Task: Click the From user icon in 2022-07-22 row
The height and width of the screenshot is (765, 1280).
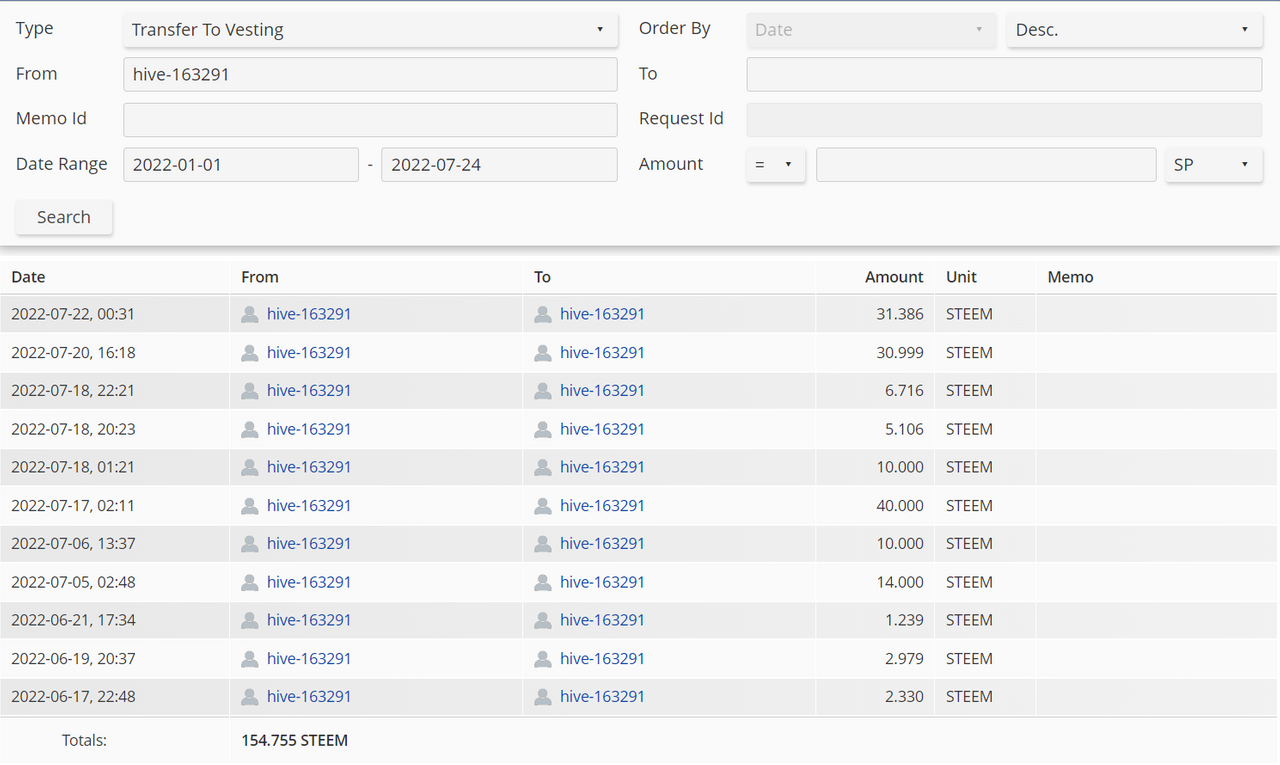Action: [250, 314]
